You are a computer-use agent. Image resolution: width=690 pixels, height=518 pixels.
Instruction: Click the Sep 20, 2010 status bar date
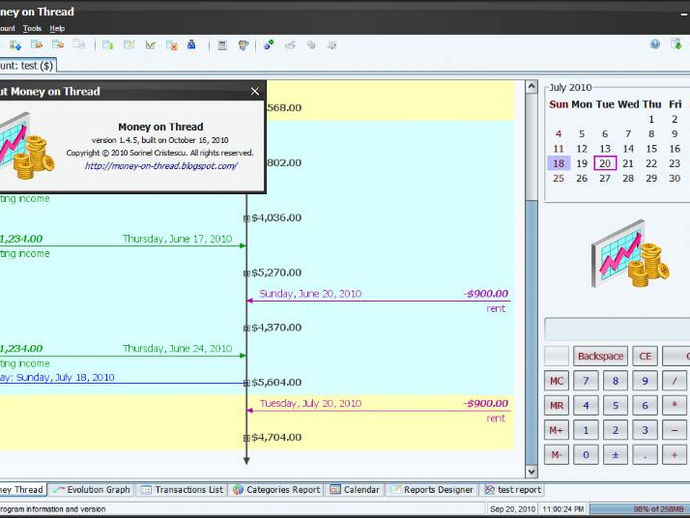[512, 509]
